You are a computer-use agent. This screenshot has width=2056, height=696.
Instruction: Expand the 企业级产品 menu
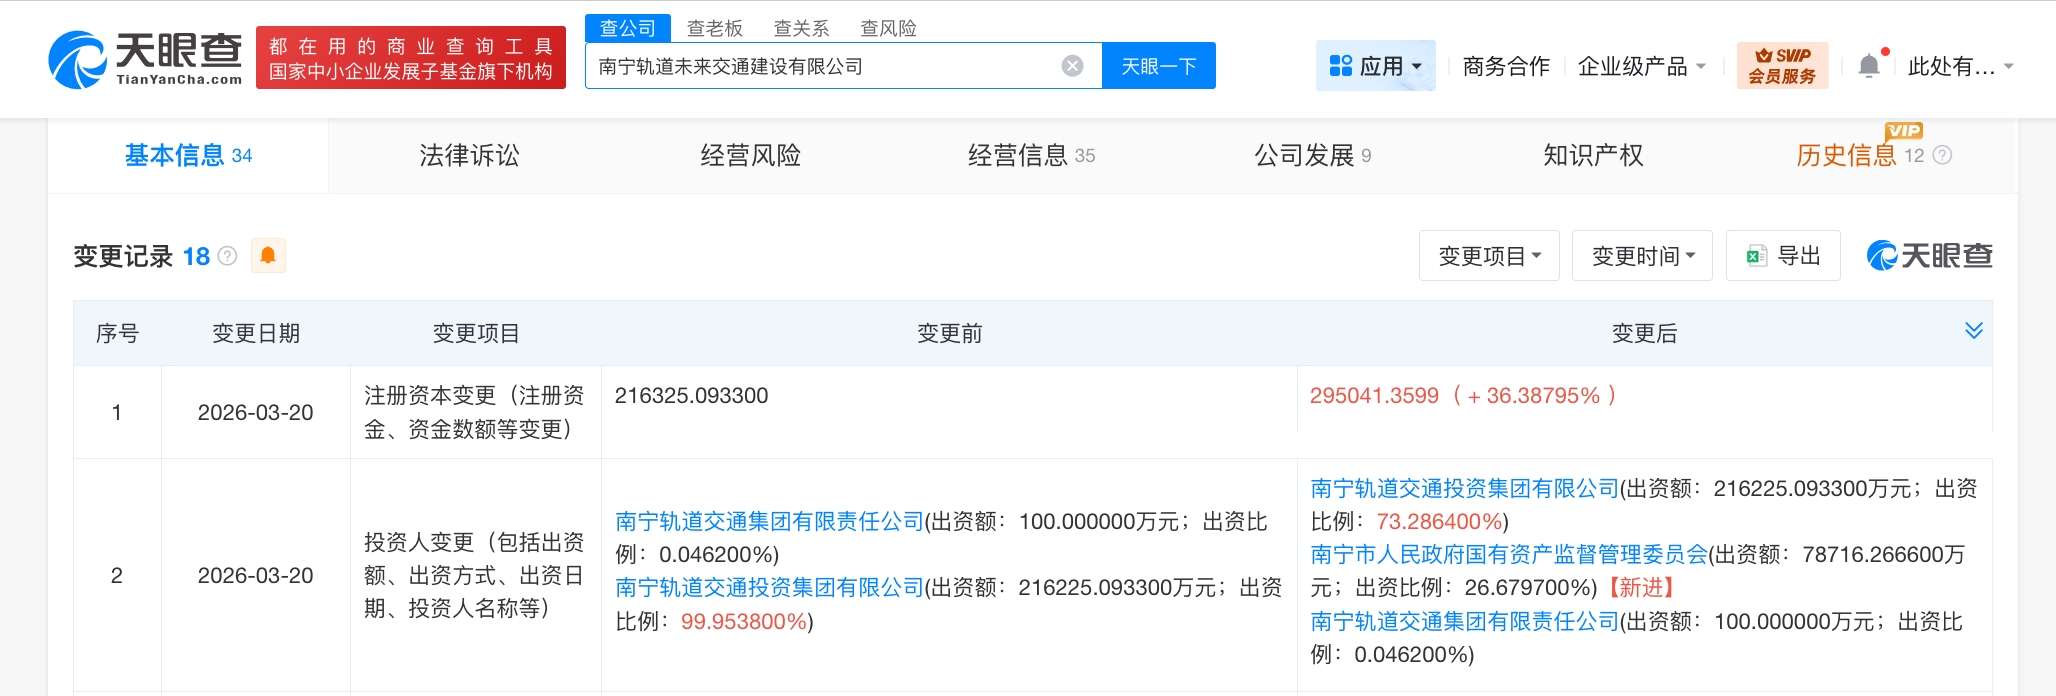pyautogui.click(x=1641, y=66)
